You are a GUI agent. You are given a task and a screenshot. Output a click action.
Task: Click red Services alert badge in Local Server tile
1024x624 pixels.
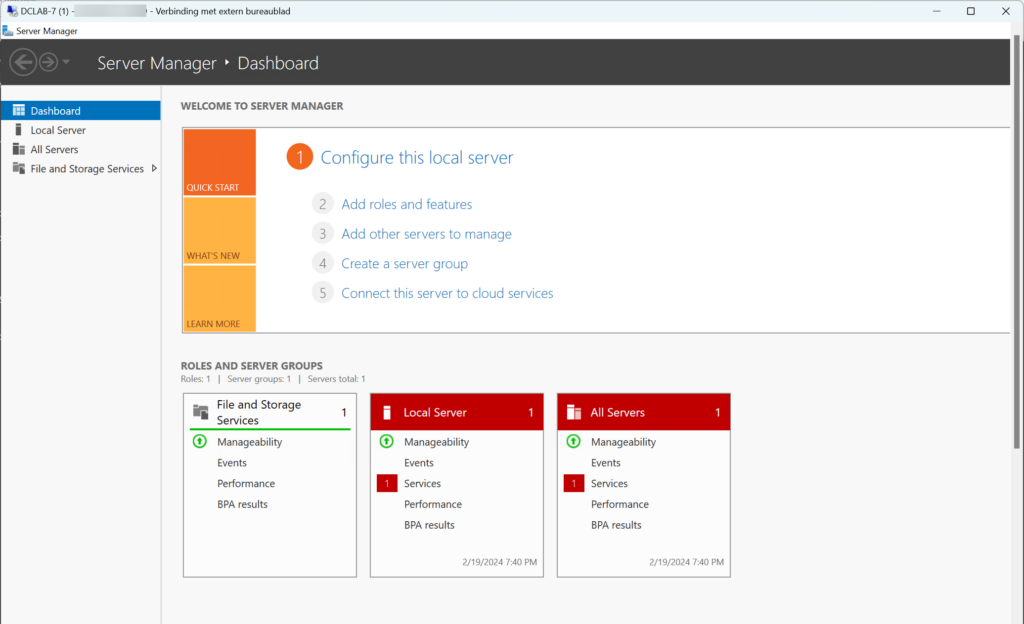387,484
